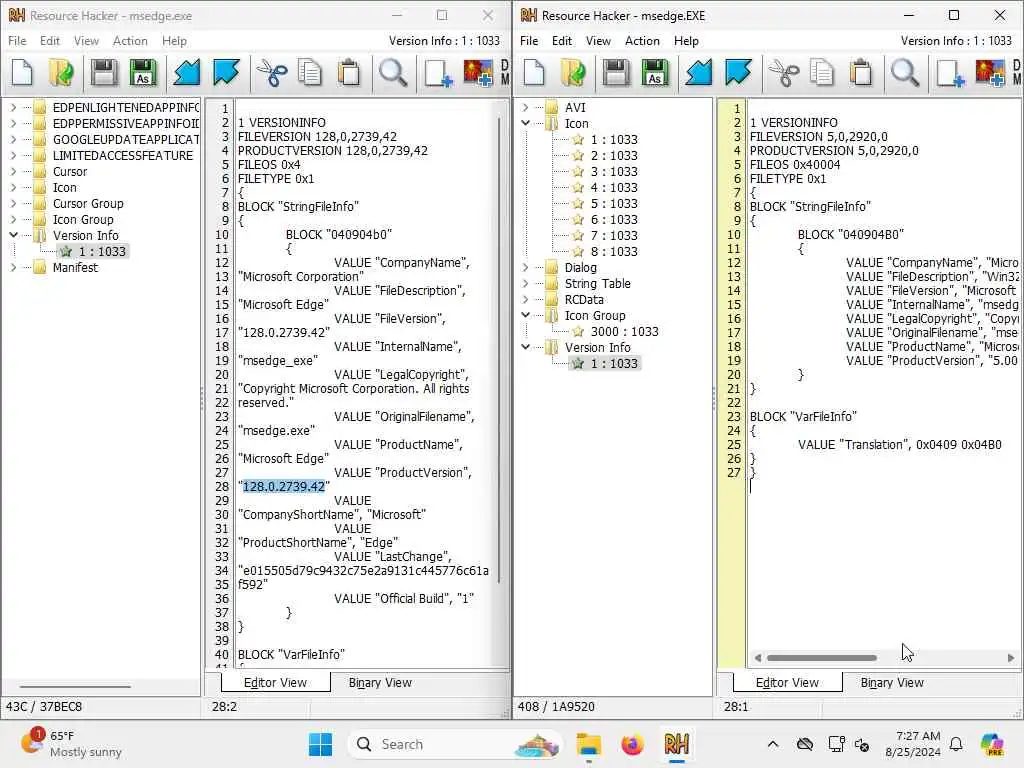Click Find magnifier icon in left window
1024x768 pixels.
(x=393, y=72)
